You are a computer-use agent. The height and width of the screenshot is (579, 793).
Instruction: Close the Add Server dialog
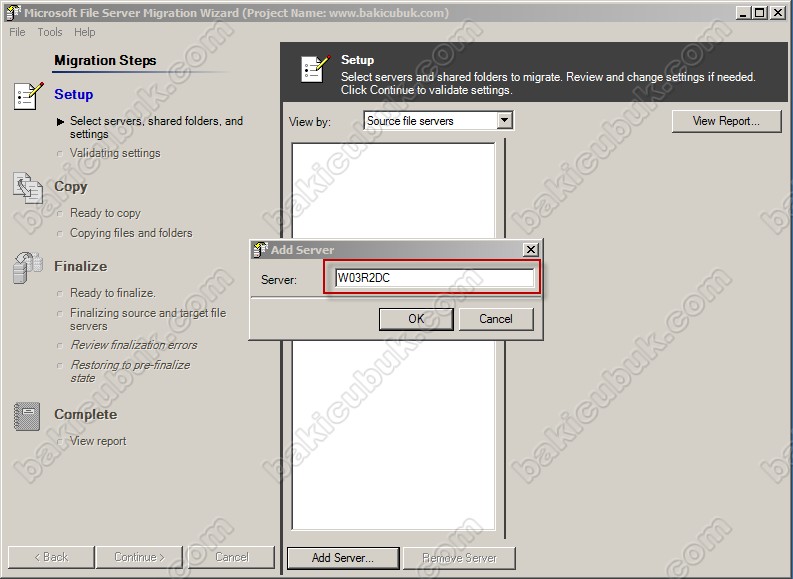531,249
